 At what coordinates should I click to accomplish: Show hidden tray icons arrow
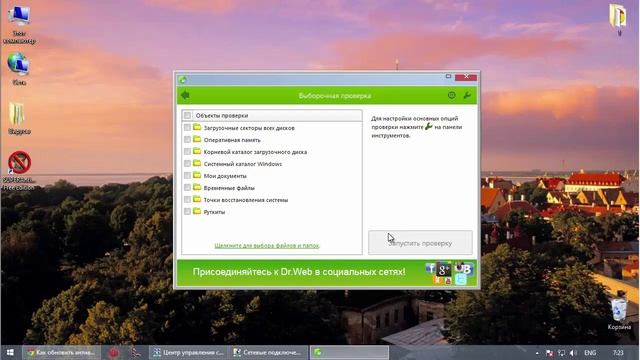point(537,353)
